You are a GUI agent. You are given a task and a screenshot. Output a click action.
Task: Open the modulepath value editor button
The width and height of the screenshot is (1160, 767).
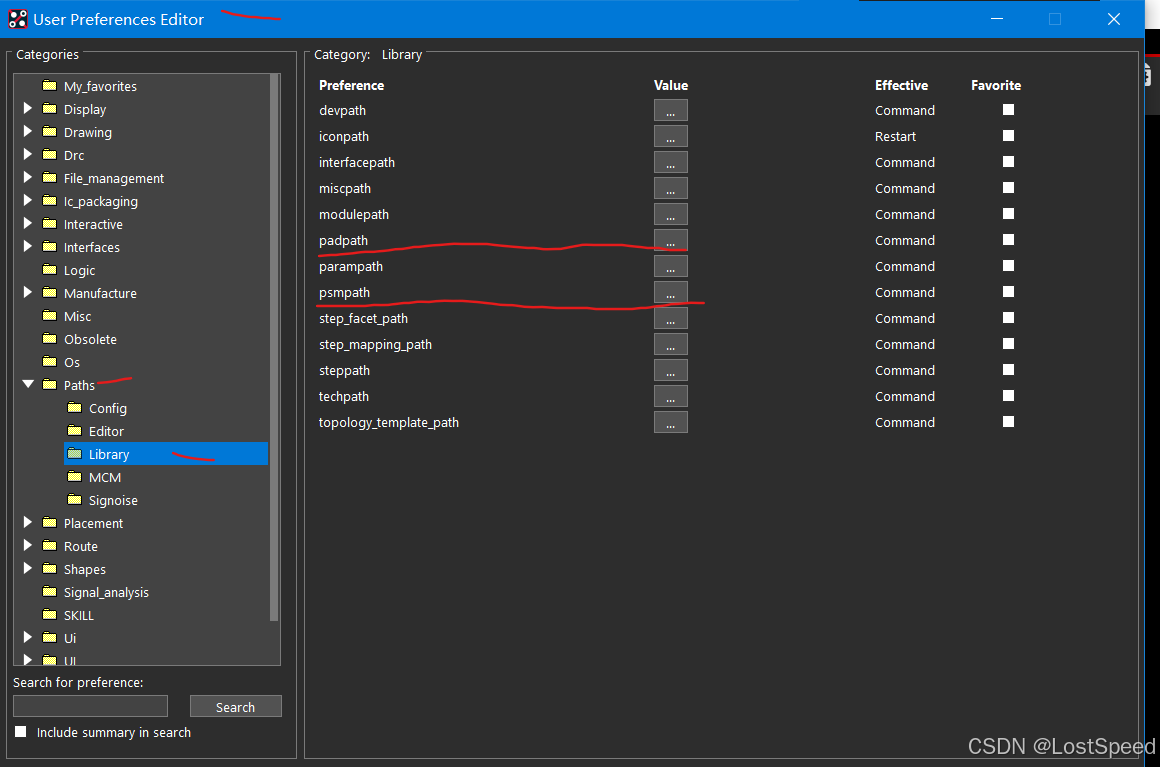(670, 214)
